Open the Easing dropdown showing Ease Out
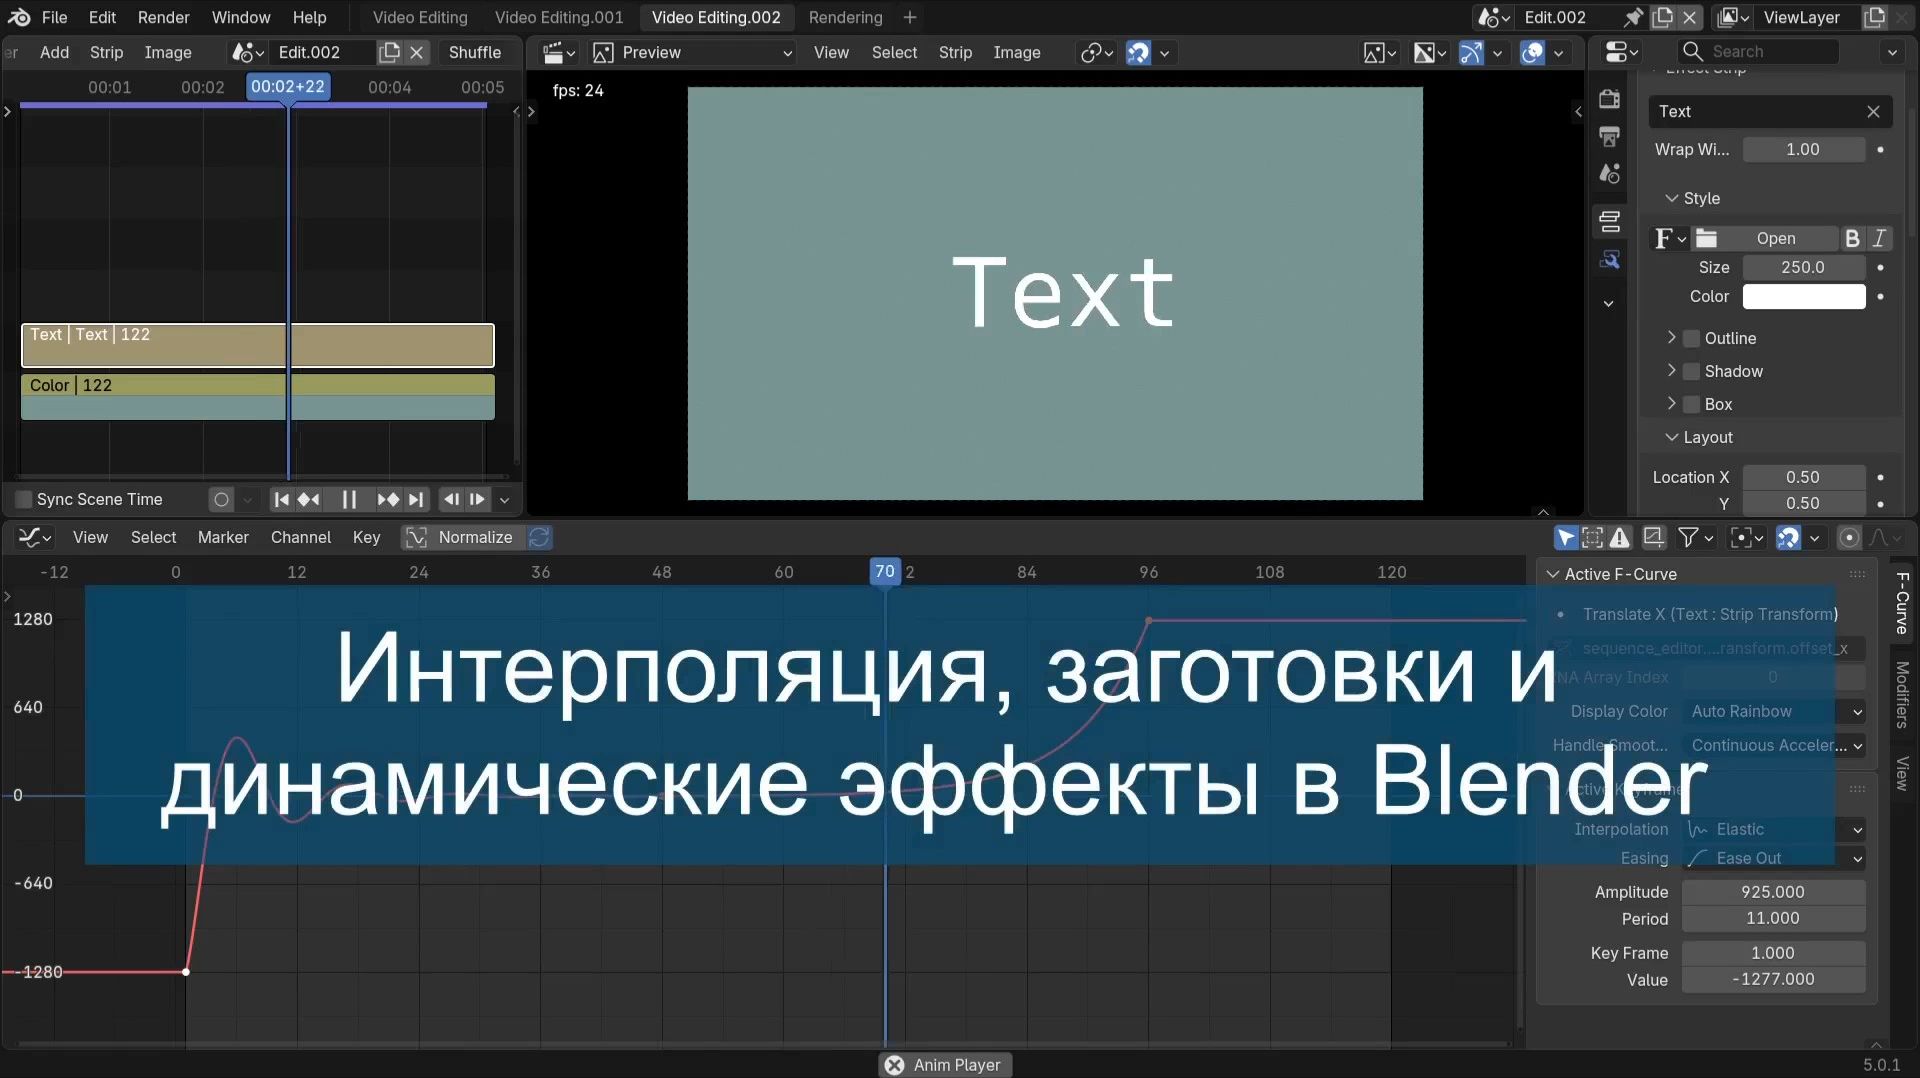This screenshot has width=1920, height=1078. click(x=1770, y=858)
